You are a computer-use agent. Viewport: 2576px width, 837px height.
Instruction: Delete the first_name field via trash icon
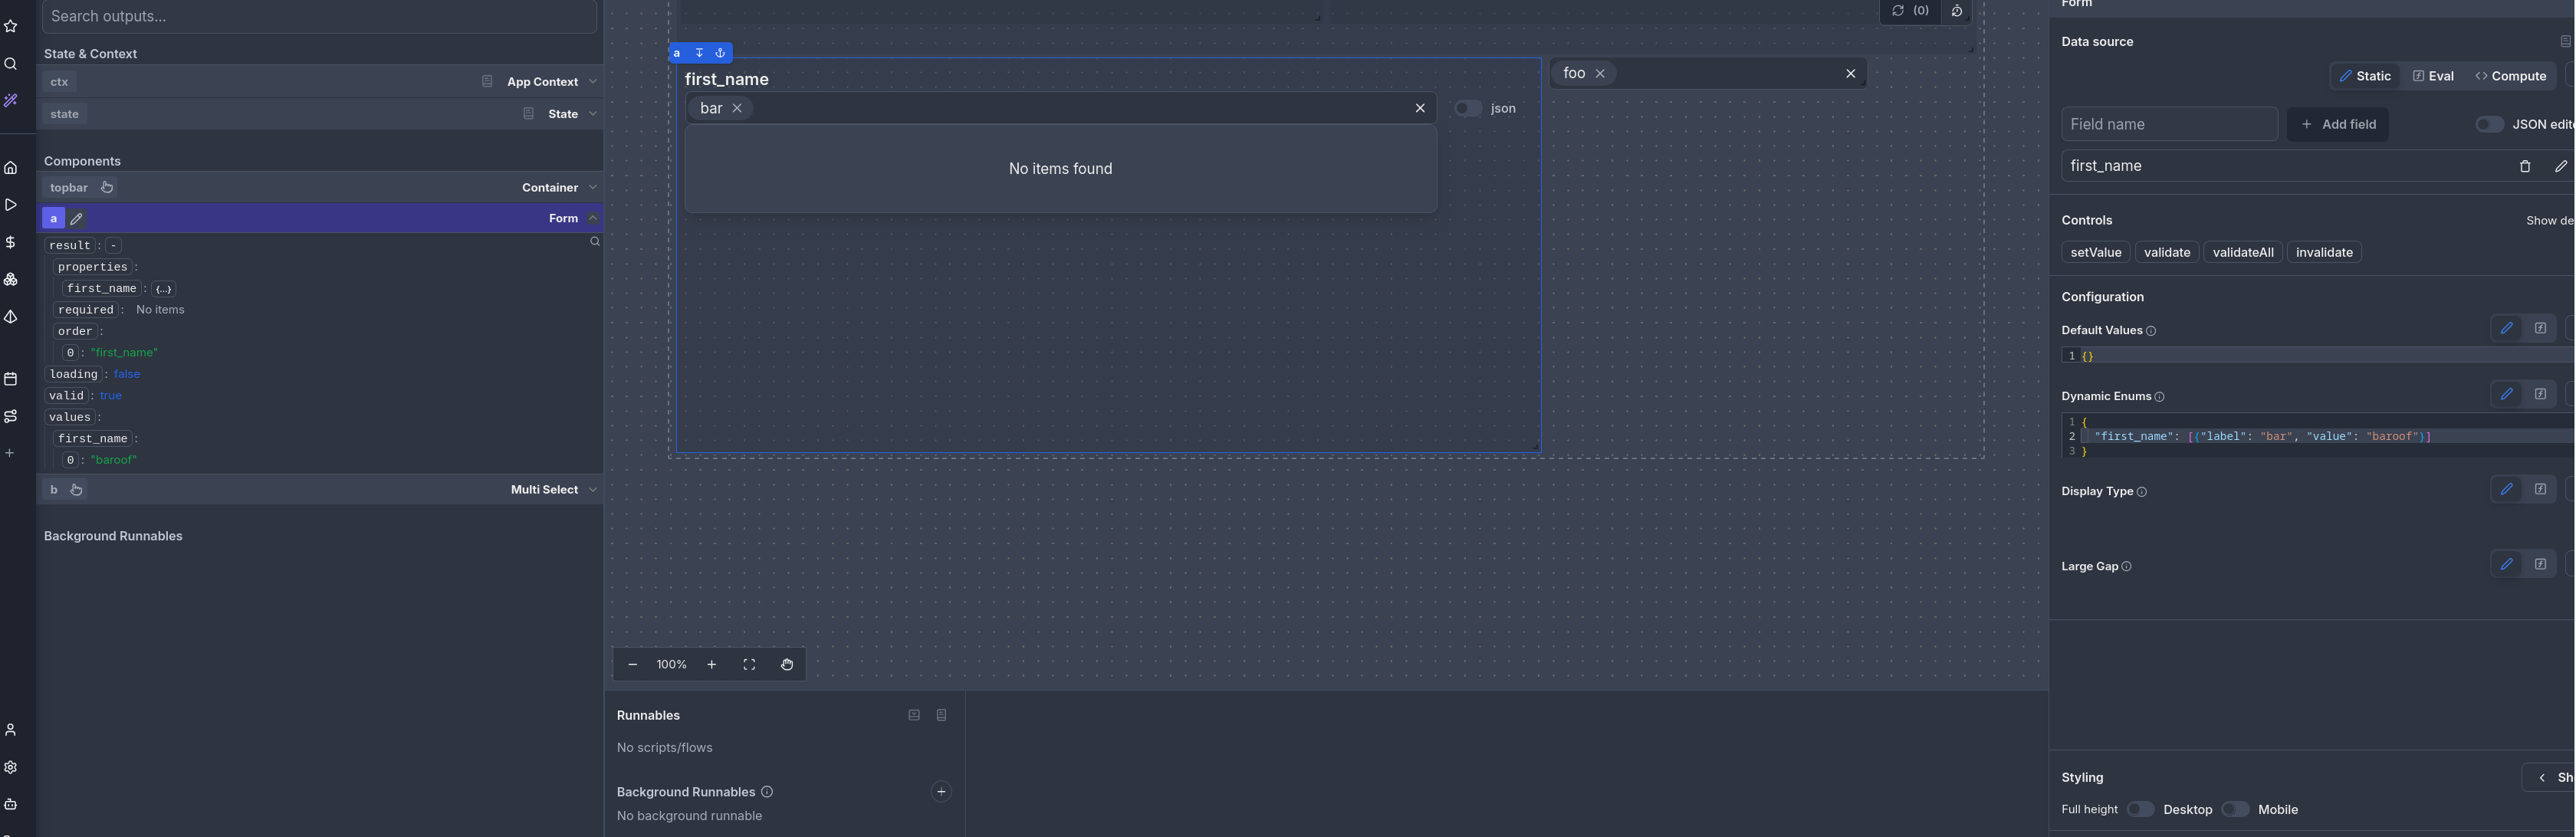[x=2524, y=167]
